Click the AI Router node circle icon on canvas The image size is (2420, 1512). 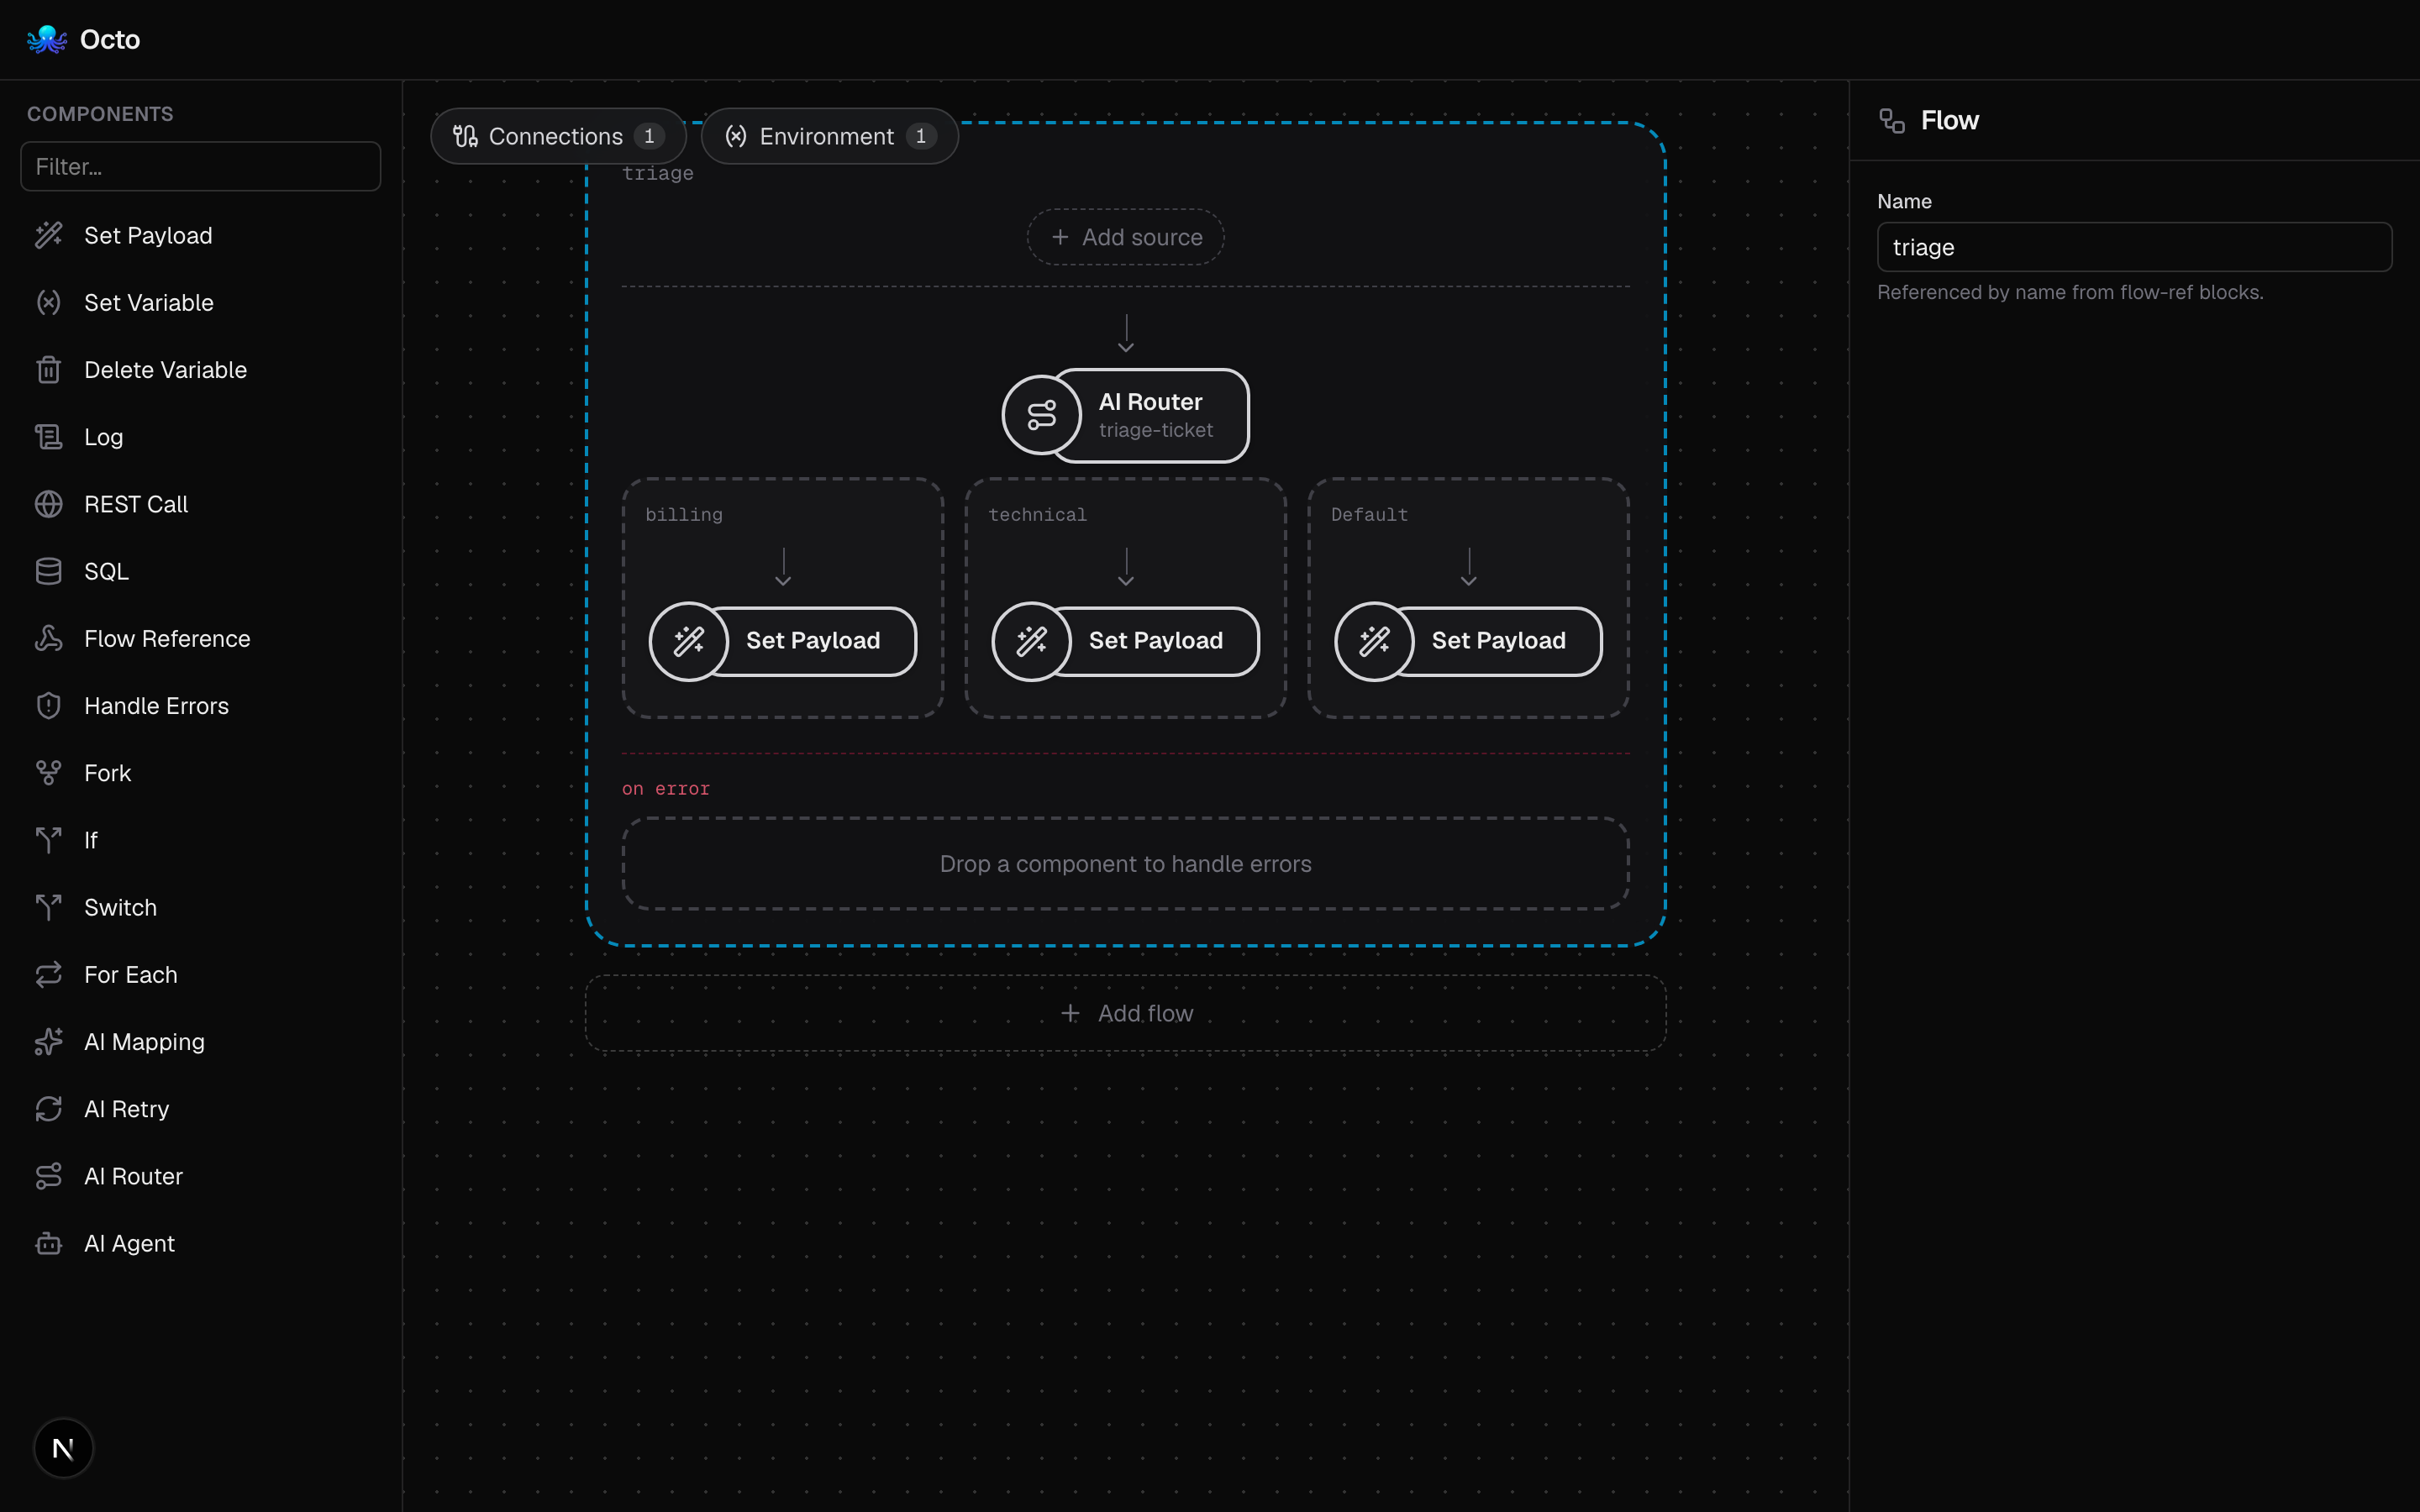(x=1041, y=414)
